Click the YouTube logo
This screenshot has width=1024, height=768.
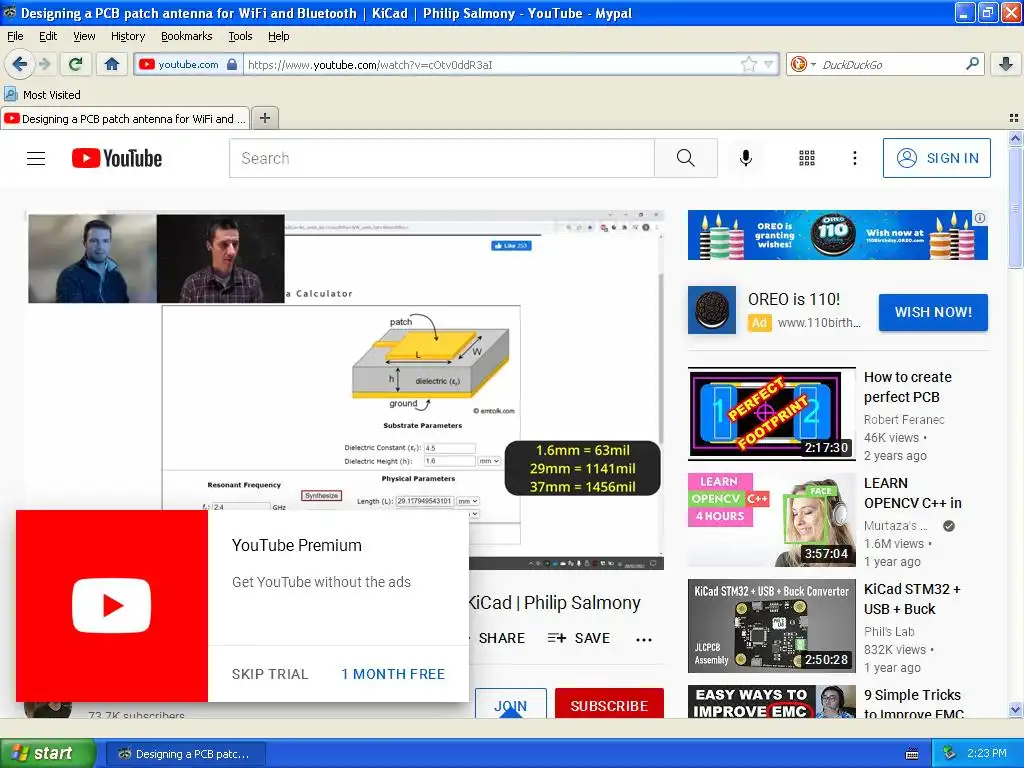tap(117, 158)
